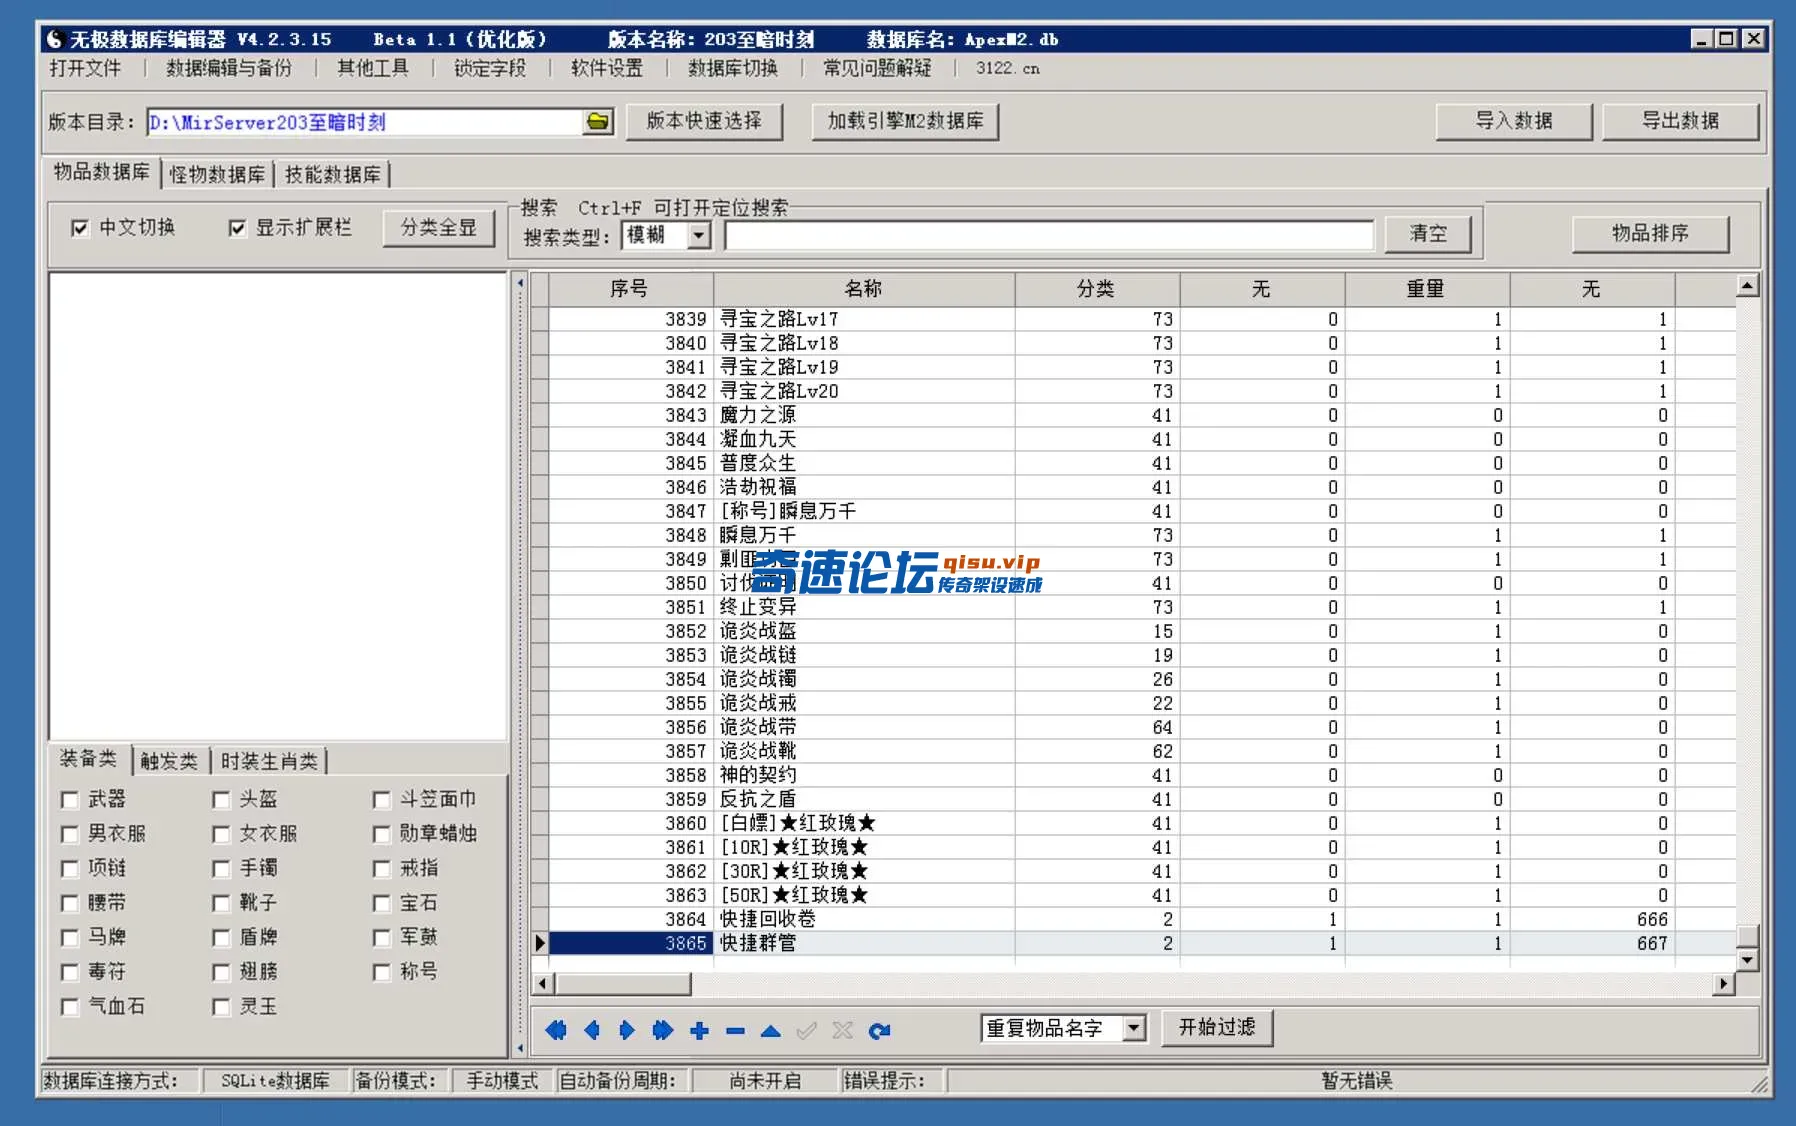Click the horizontal scrollbar thumb
1796x1126 pixels.
(623, 984)
